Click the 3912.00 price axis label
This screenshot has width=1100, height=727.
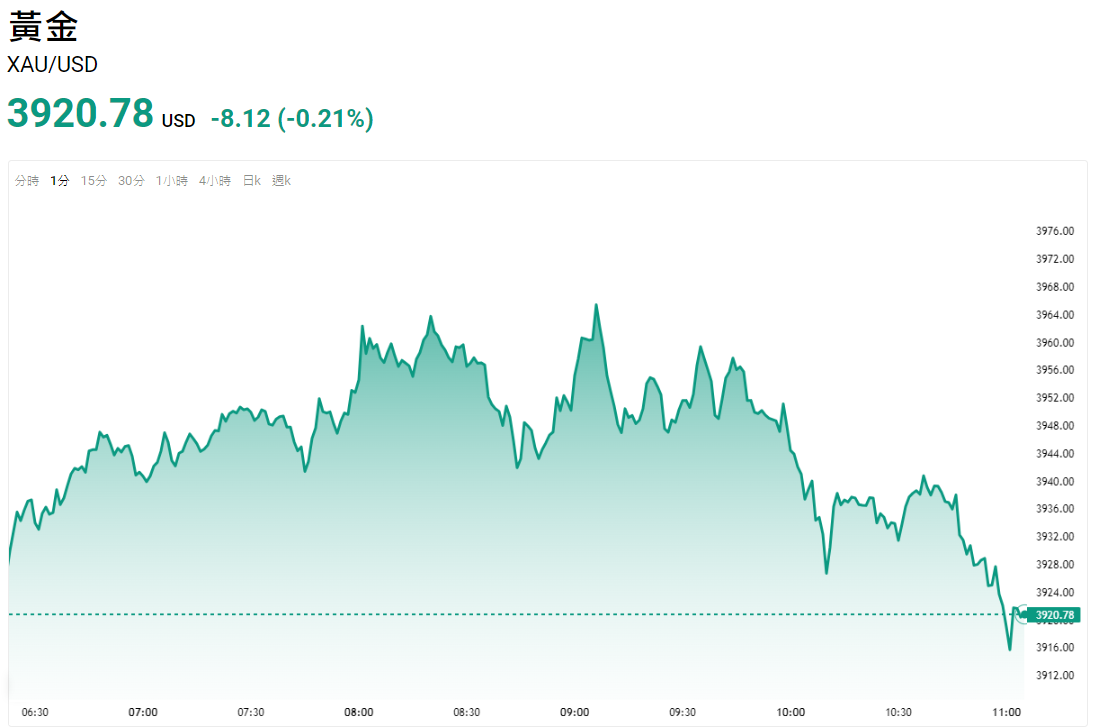point(1055,675)
